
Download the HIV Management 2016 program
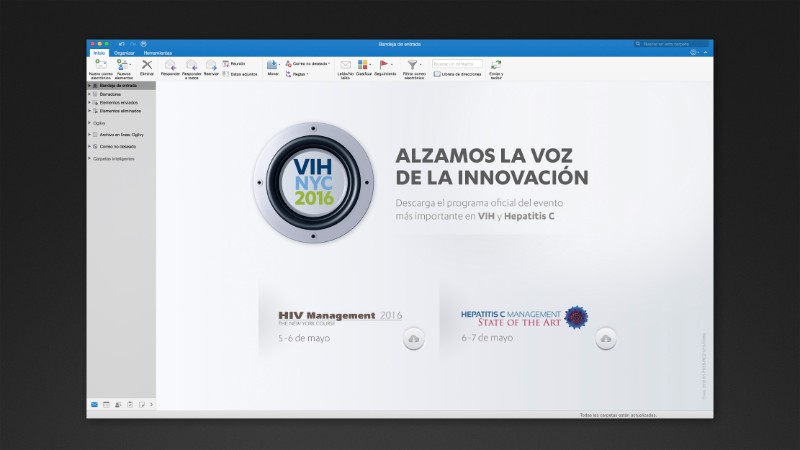pos(414,339)
